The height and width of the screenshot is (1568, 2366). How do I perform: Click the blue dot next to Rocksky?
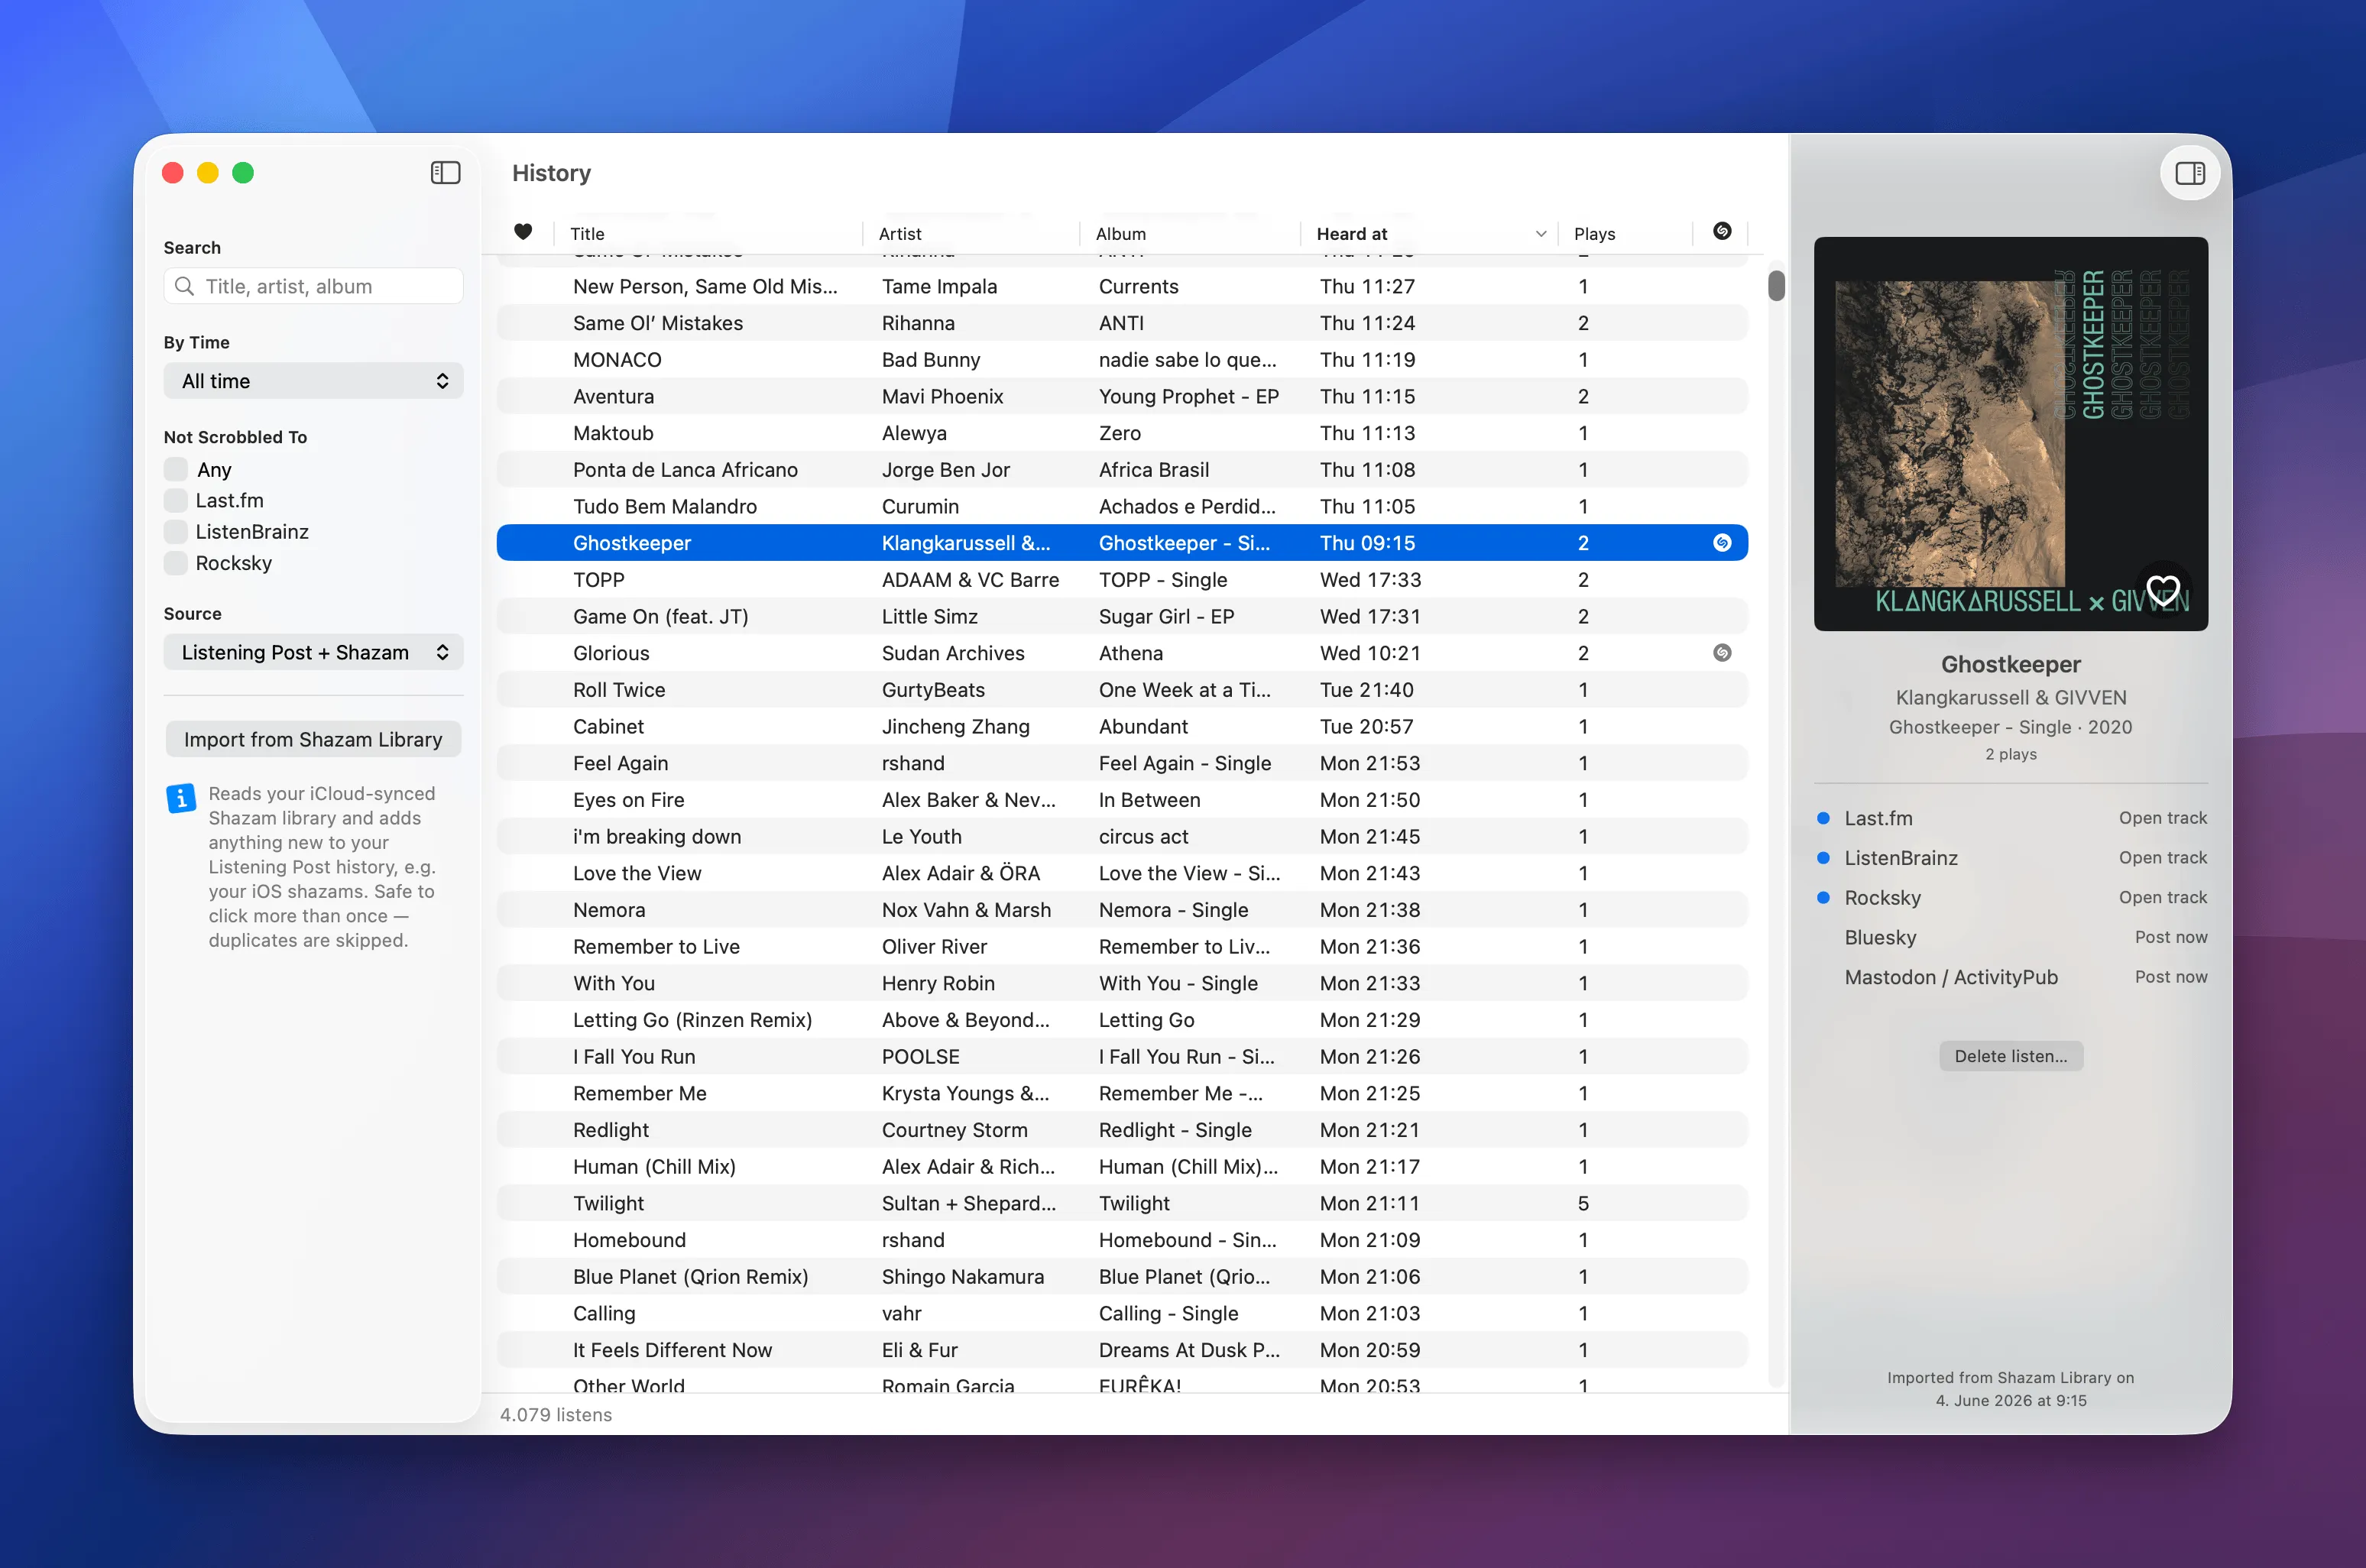point(1823,898)
